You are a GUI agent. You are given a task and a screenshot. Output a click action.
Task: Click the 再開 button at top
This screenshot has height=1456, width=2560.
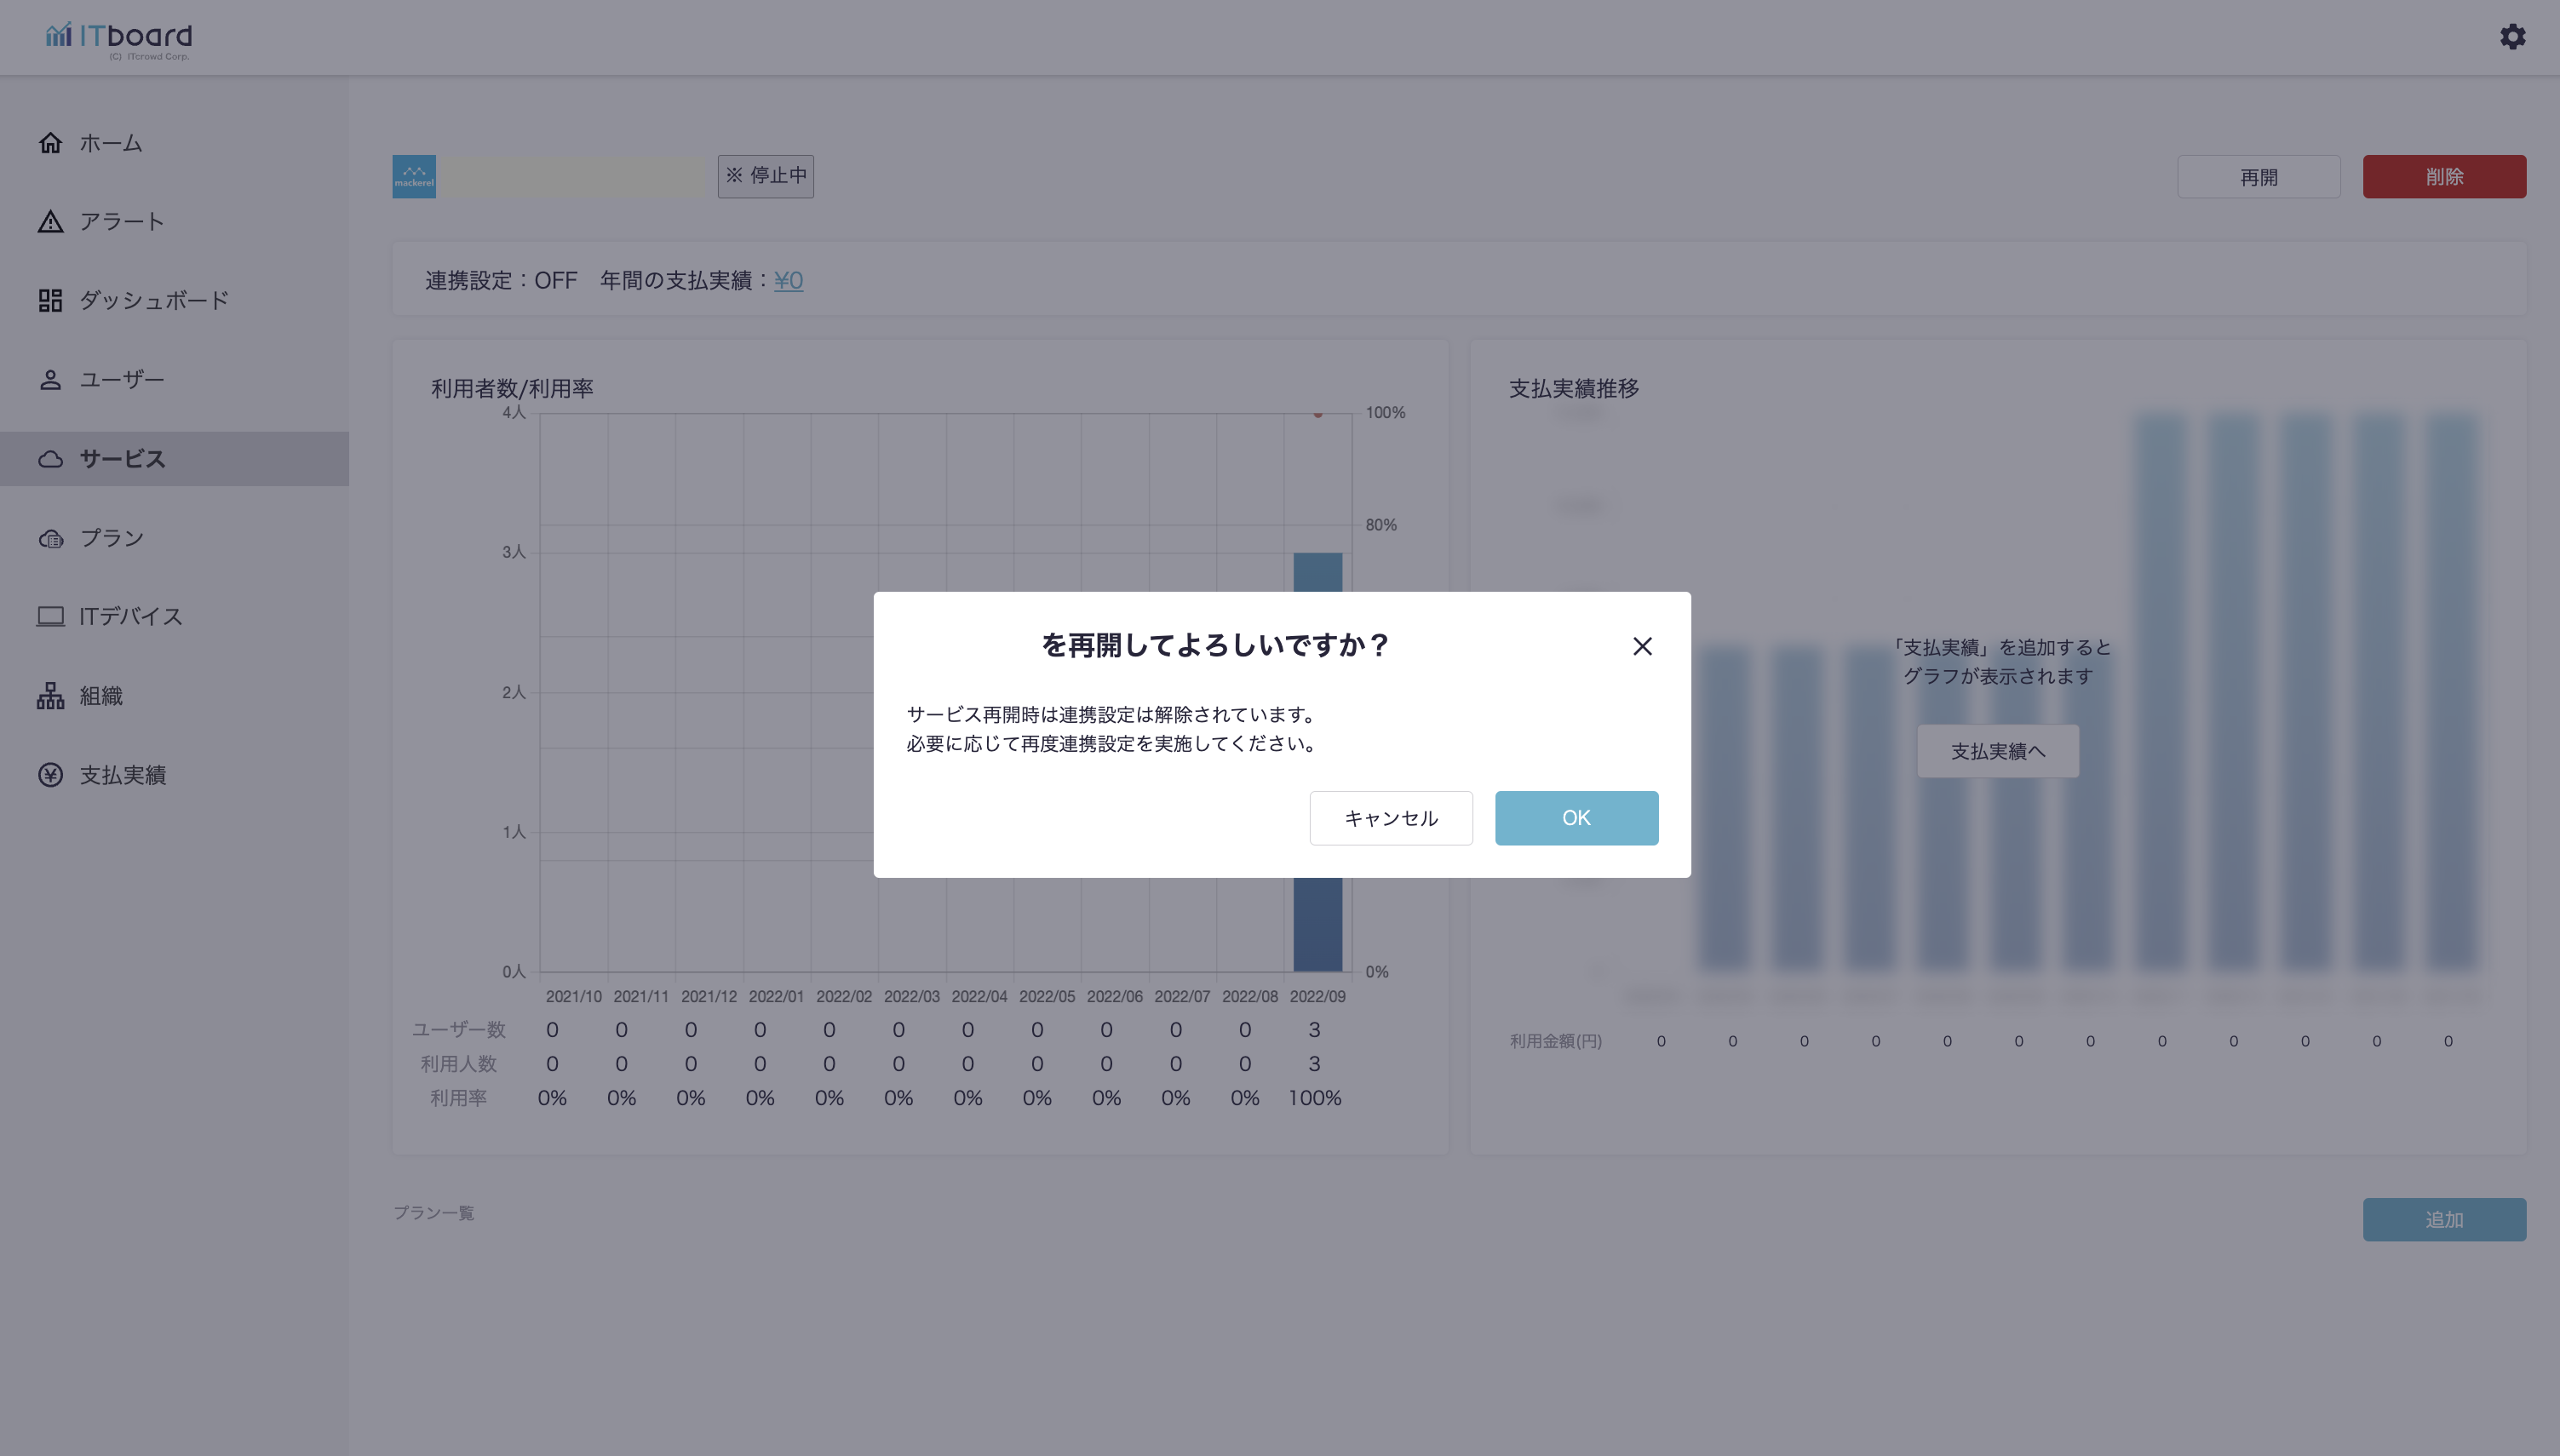[x=2258, y=177]
